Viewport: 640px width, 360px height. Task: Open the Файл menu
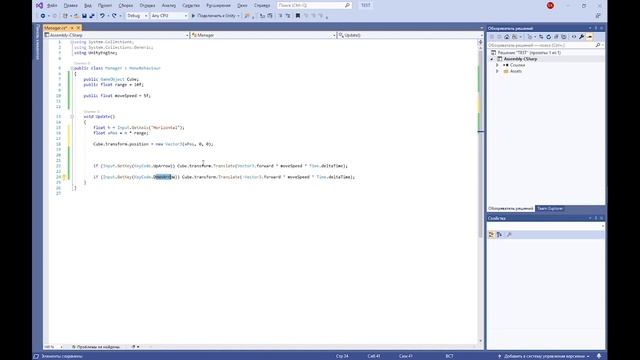pos(52,6)
